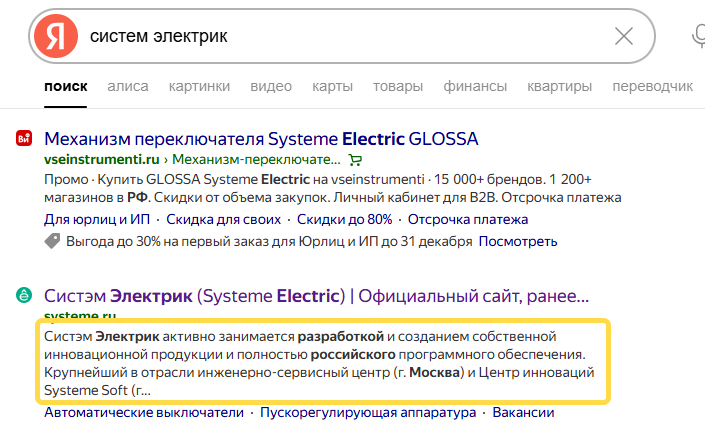Click the Systeme Electric green favicon

(x=23, y=296)
